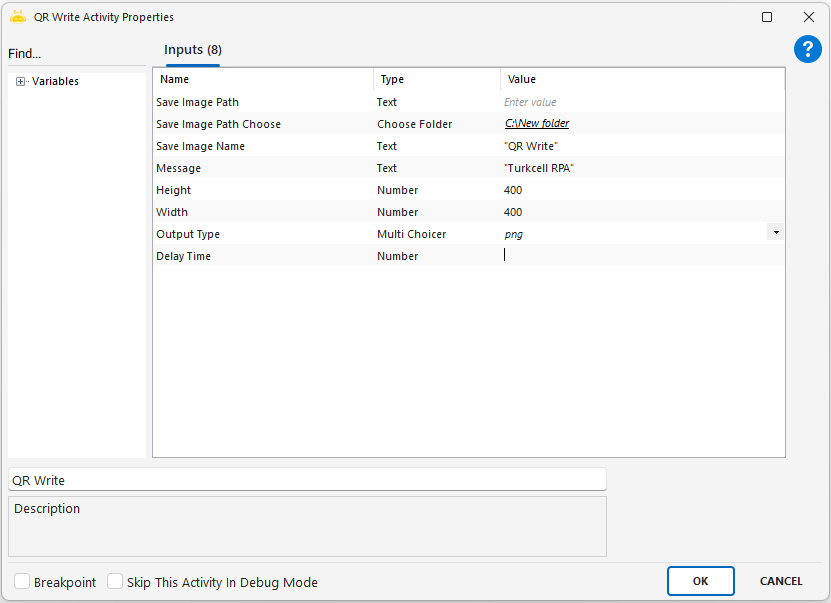The height and width of the screenshot is (603, 831).
Task: Switch to the Inputs (8) tab
Action: 193,50
